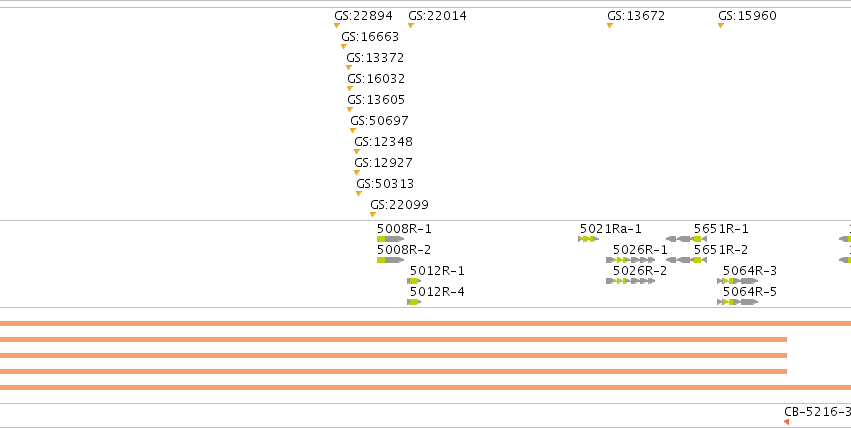Image resolution: width=851 pixels, height=428 pixels.
Task: Click the 5651R-1 gene model glyph
Action: click(687, 239)
